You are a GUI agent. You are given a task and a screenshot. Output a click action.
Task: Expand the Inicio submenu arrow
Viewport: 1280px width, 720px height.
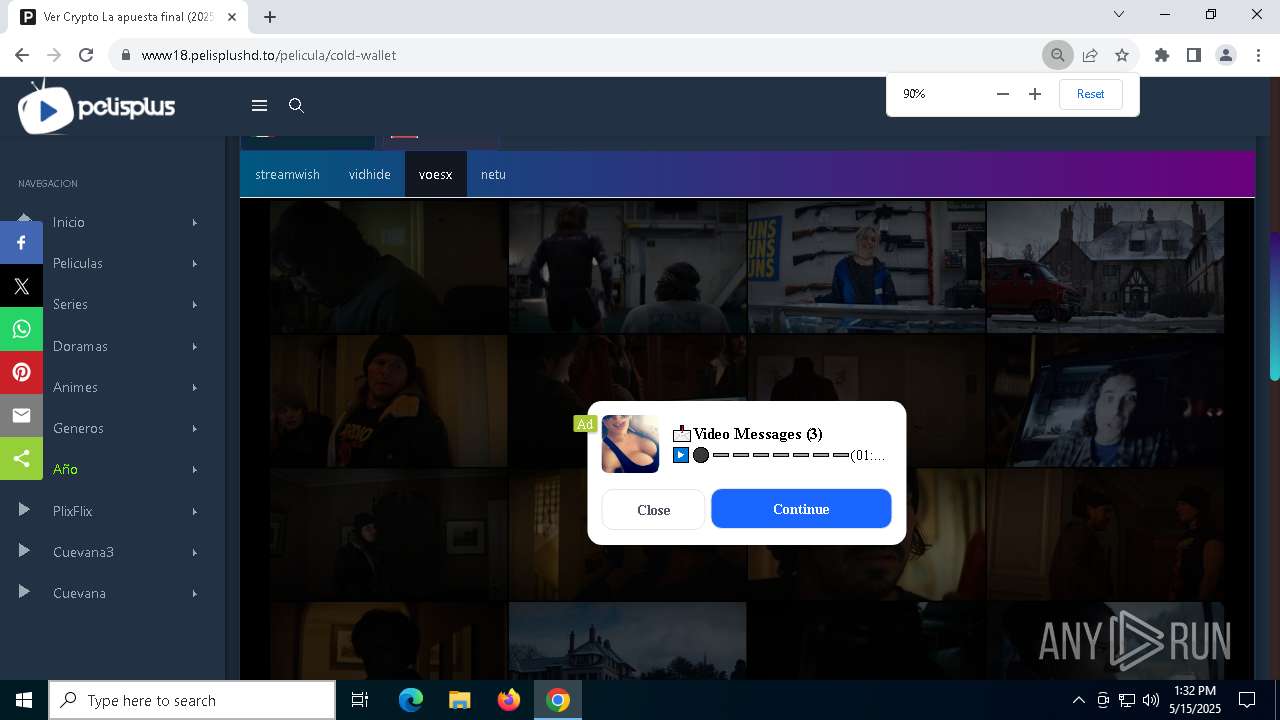(194, 222)
